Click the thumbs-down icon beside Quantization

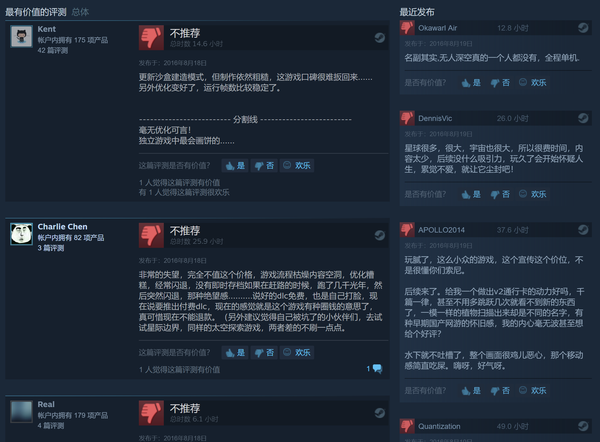click(407, 426)
